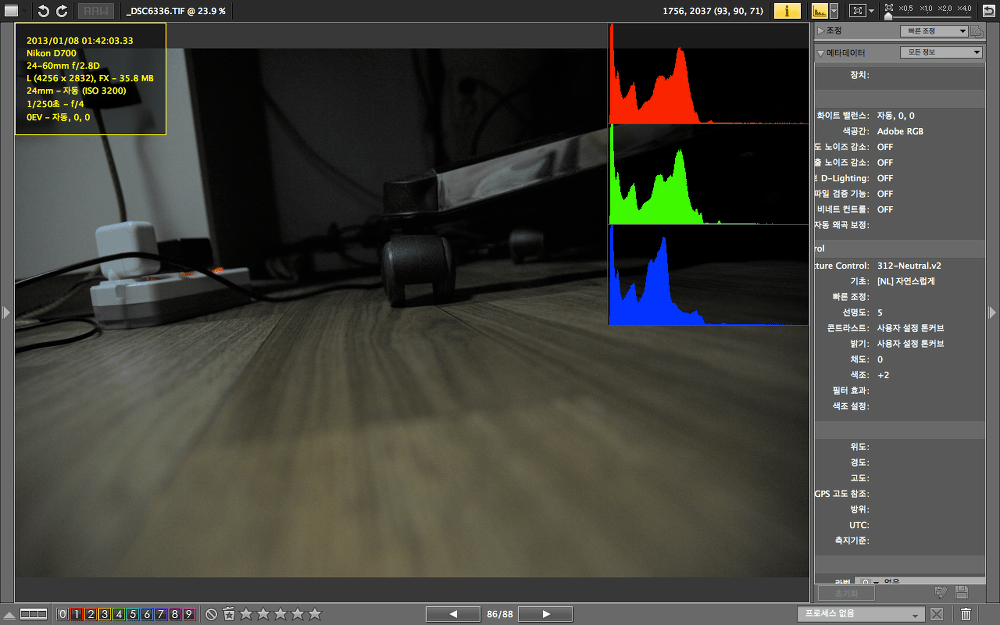
Task: Go to the previous image
Action: click(453, 614)
